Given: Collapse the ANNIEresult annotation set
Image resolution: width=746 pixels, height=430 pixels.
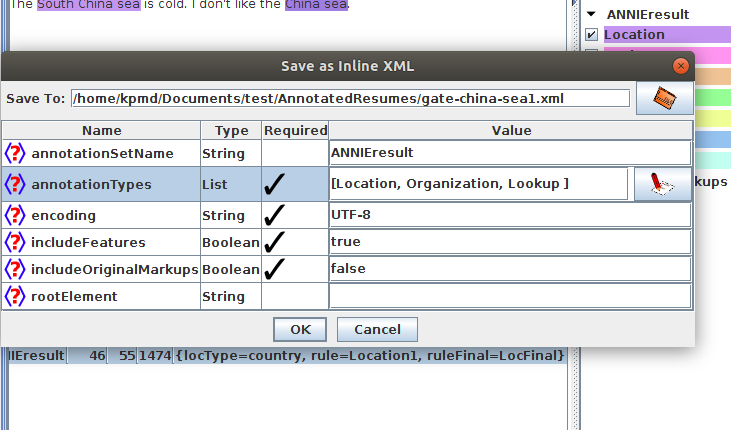Looking at the screenshot, I should (591, 15).
